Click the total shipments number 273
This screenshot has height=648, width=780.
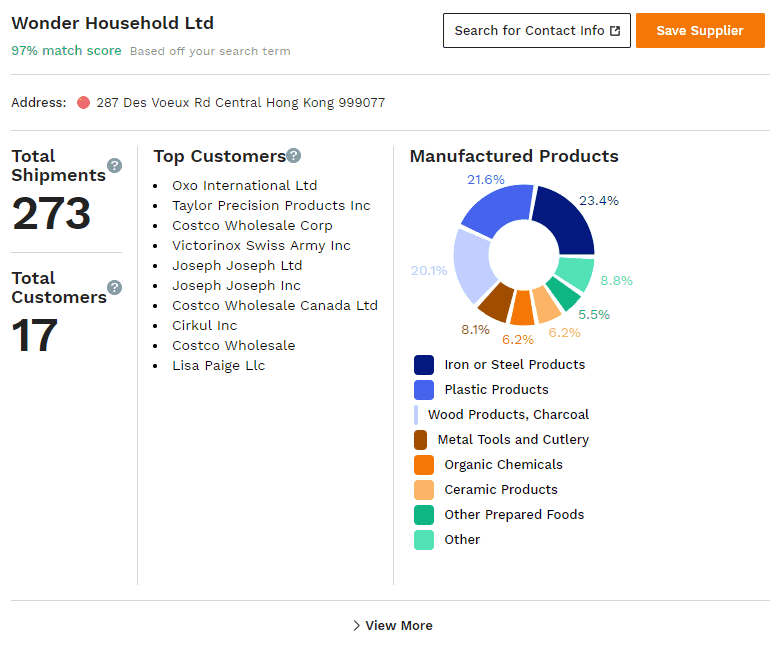click(51, 214)
